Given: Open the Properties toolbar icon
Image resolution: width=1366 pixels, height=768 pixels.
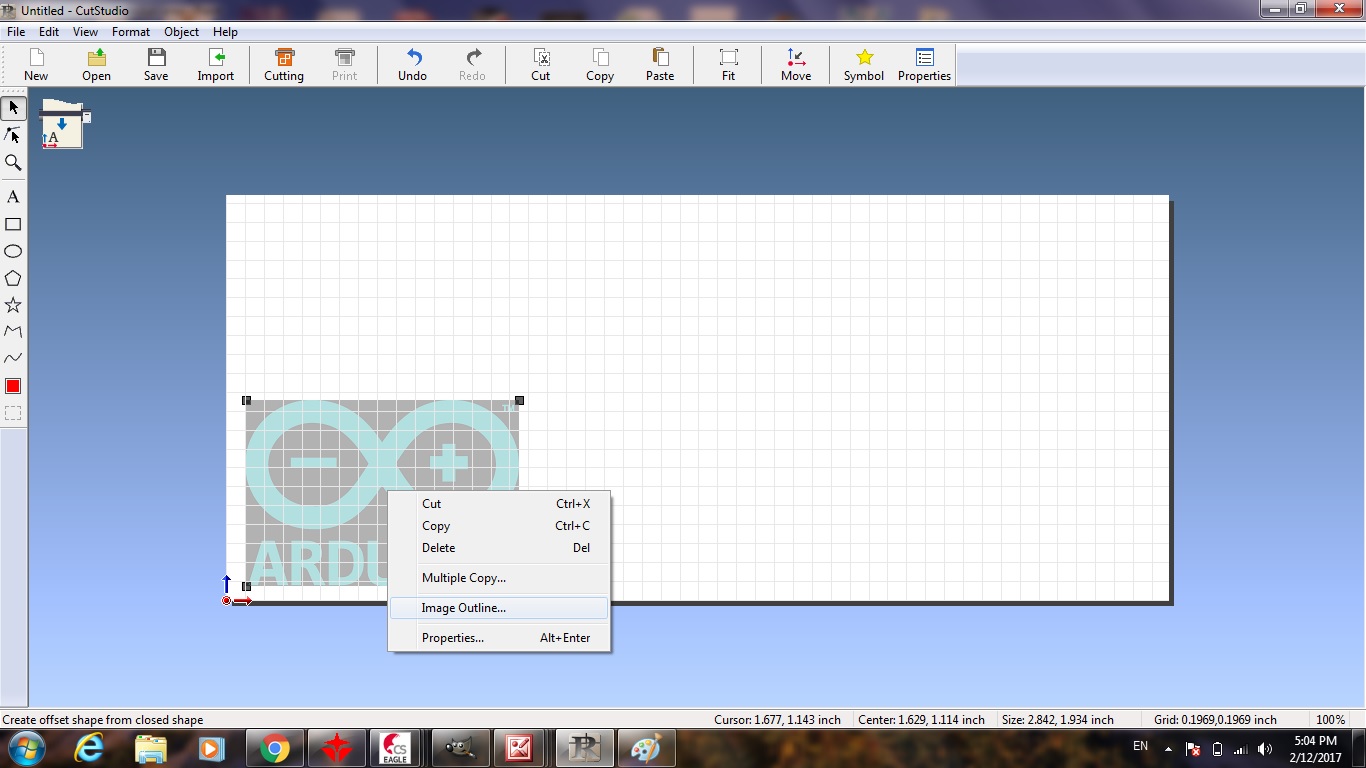Looking at the screenshot, I should [x=924, y=65].
